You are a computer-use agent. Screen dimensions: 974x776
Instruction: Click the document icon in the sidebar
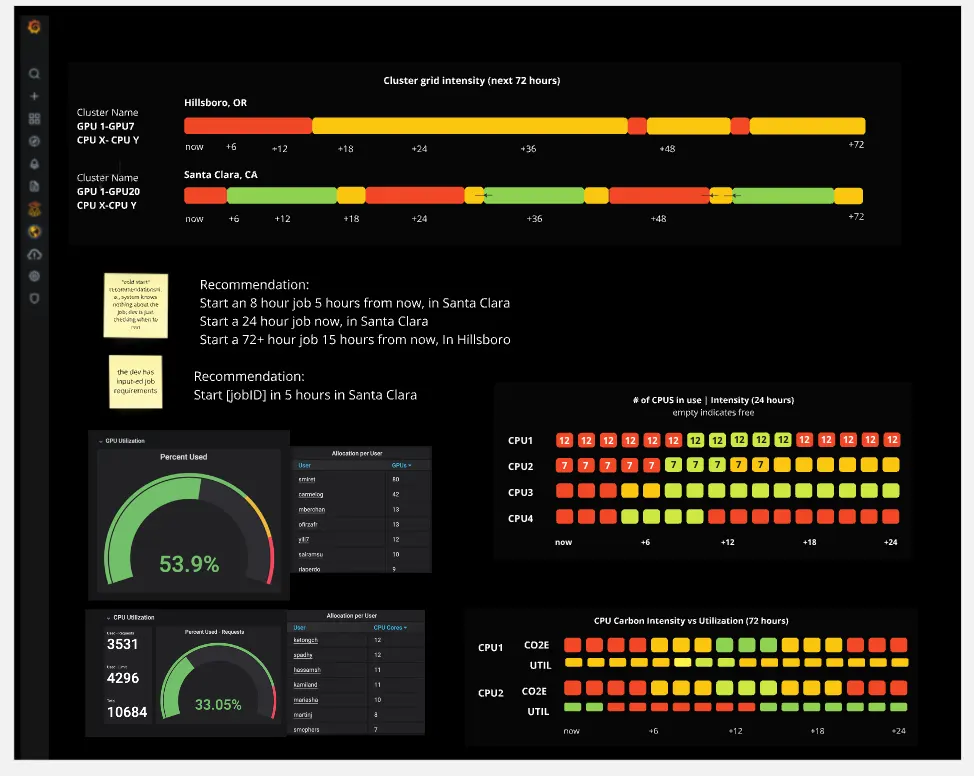34,186
